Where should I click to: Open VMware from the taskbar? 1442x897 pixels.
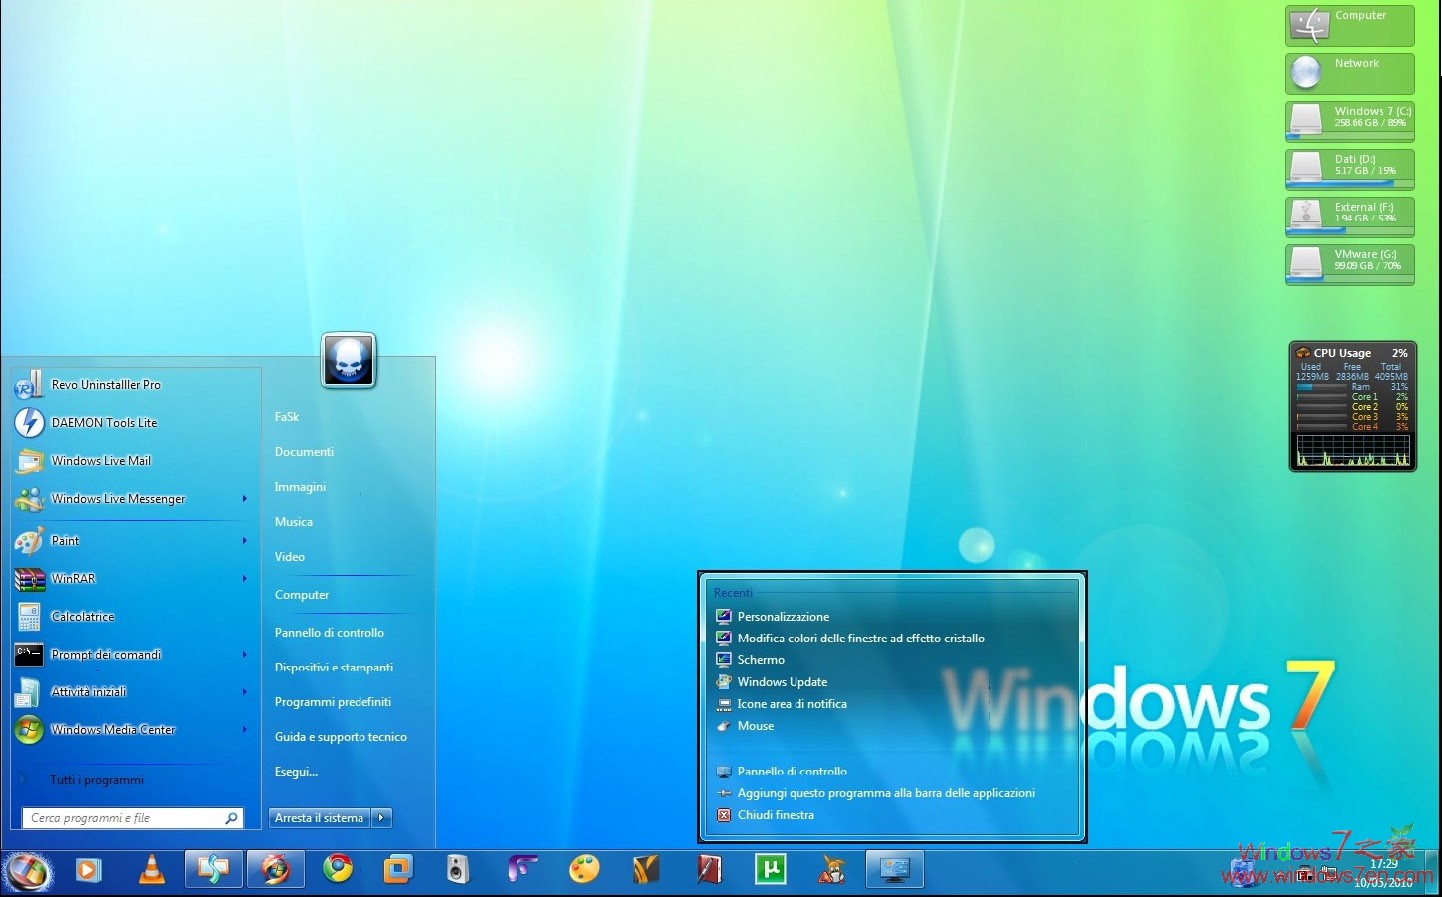pos(398,869)
